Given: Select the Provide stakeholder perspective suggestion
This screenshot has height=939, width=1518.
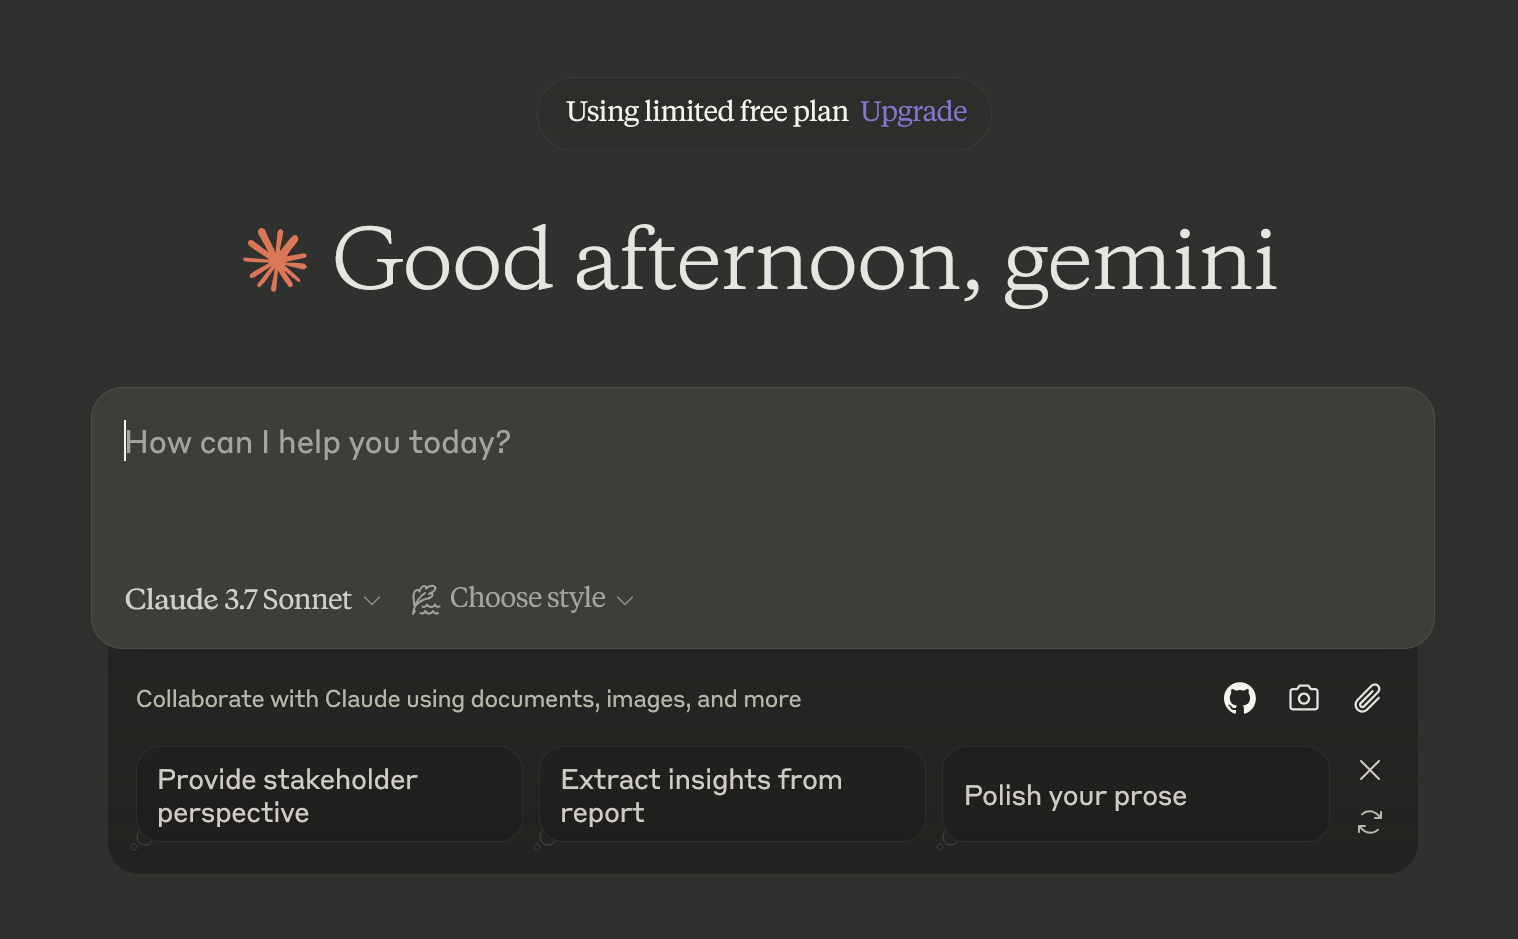Looking at the screenshot, I should 329,795.
